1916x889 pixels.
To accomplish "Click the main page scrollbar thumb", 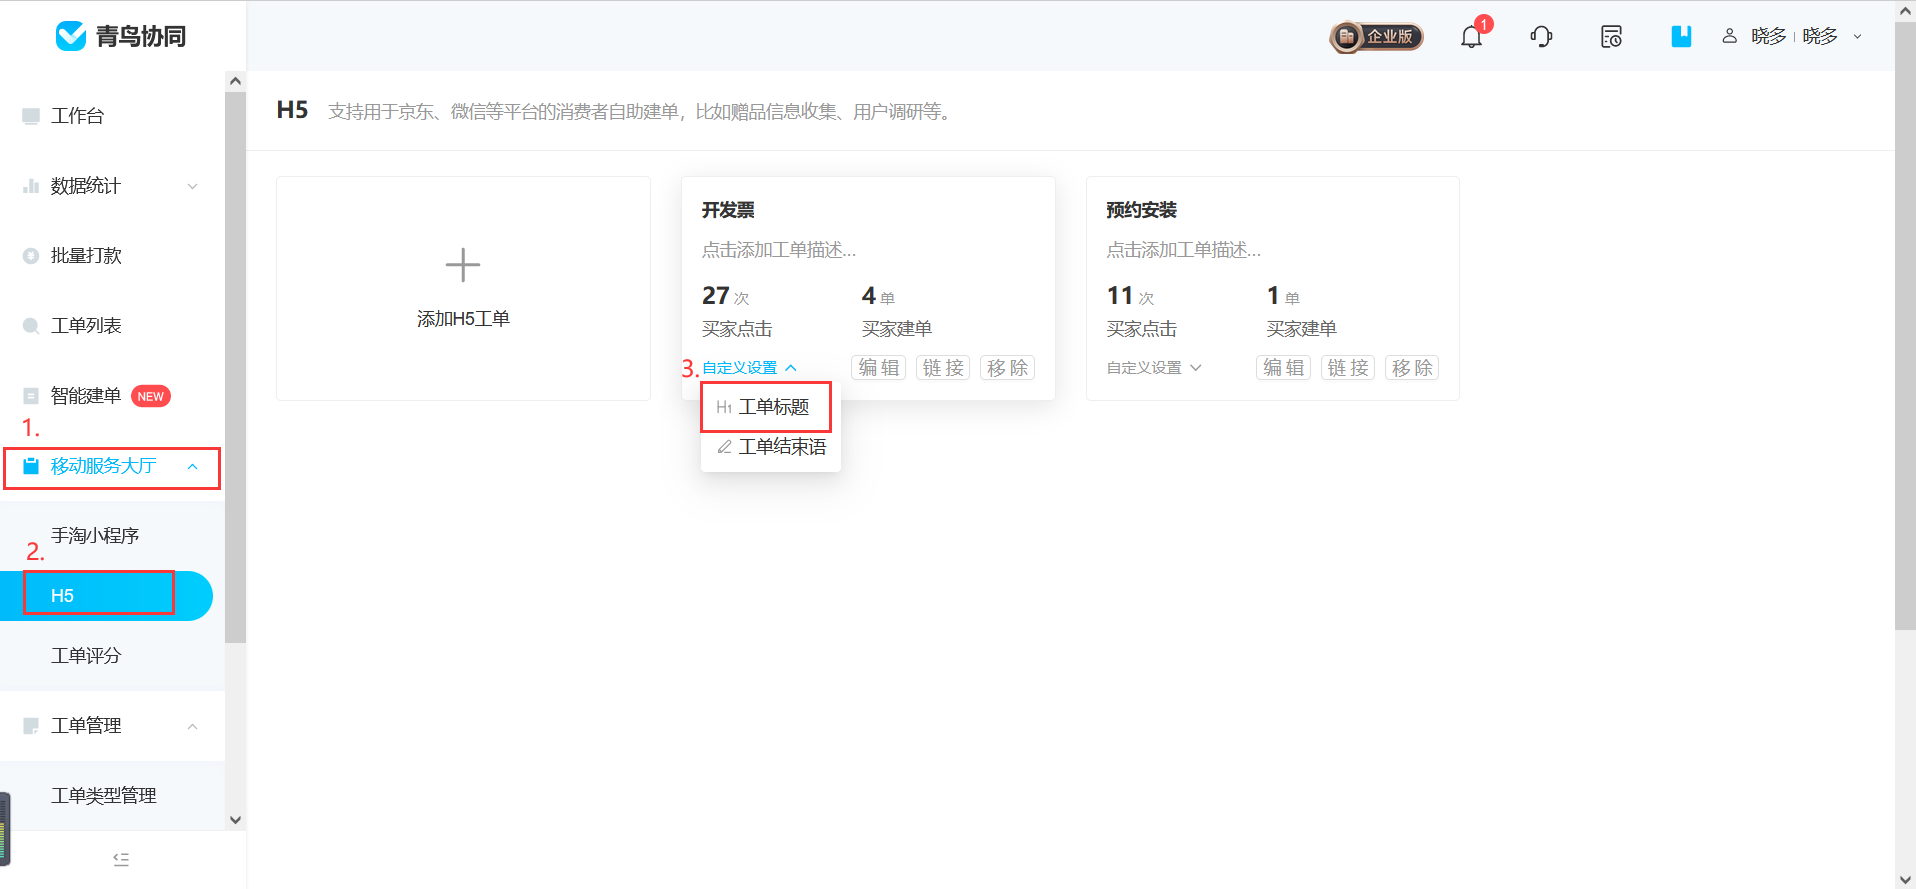I will point(1905,325).
